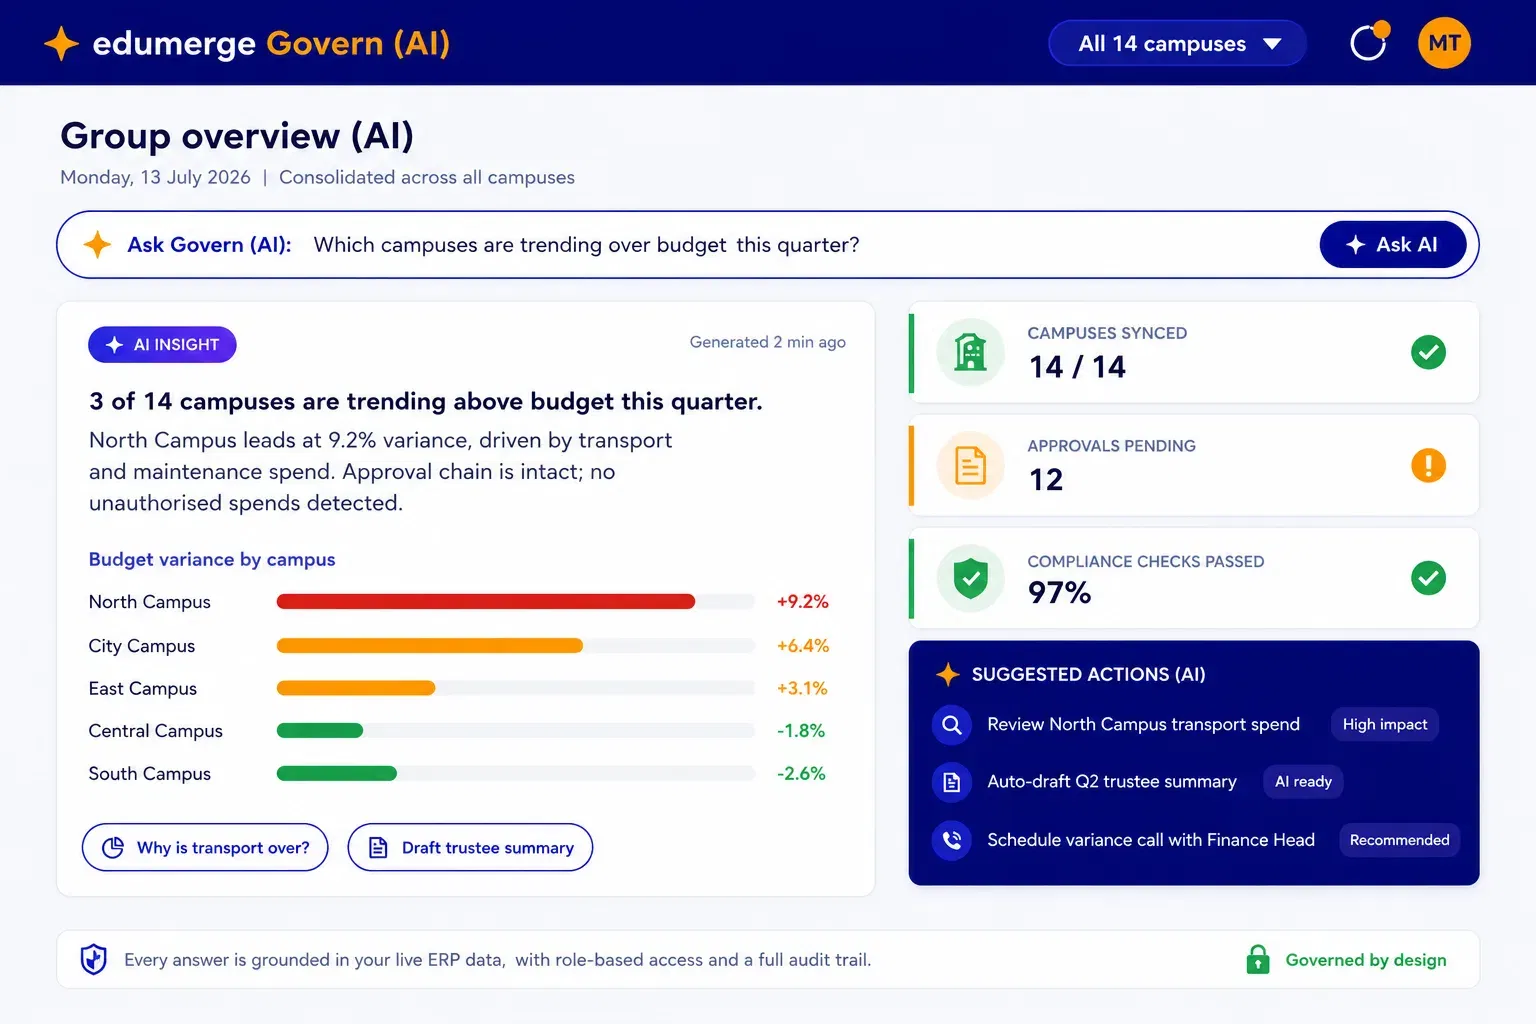The image size is (1536, 1024).
Task: Click the phone icon for variance call
Action: tap(952, 840)
